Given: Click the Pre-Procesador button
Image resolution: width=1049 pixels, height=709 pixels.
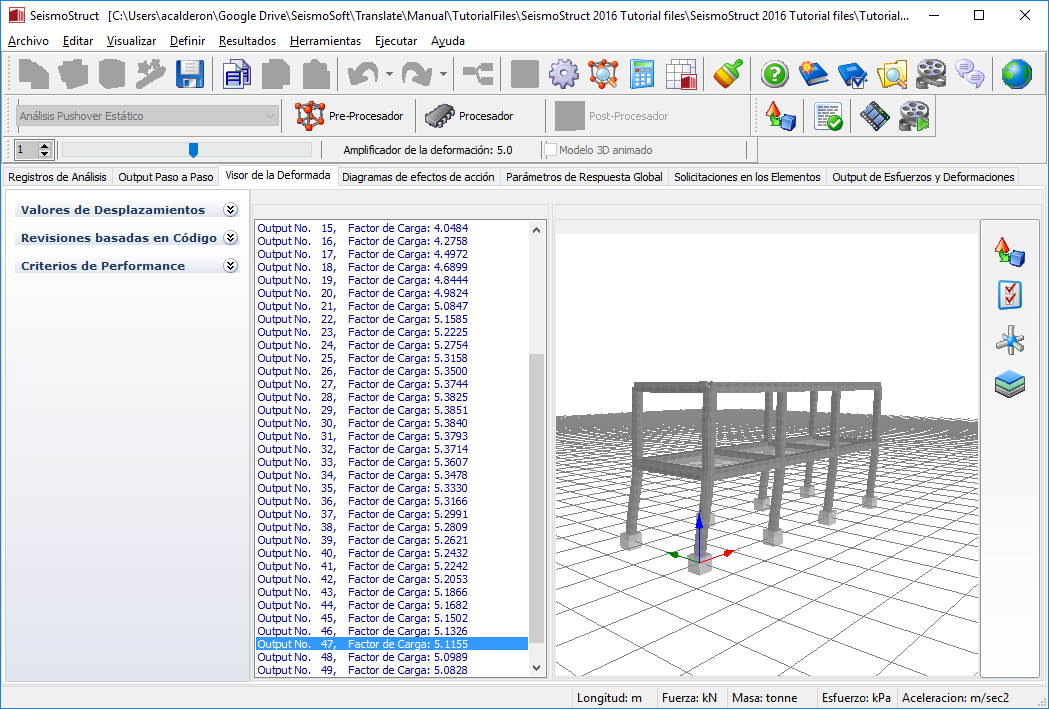Looking at the screenshot, I should [x=350, y=116].
